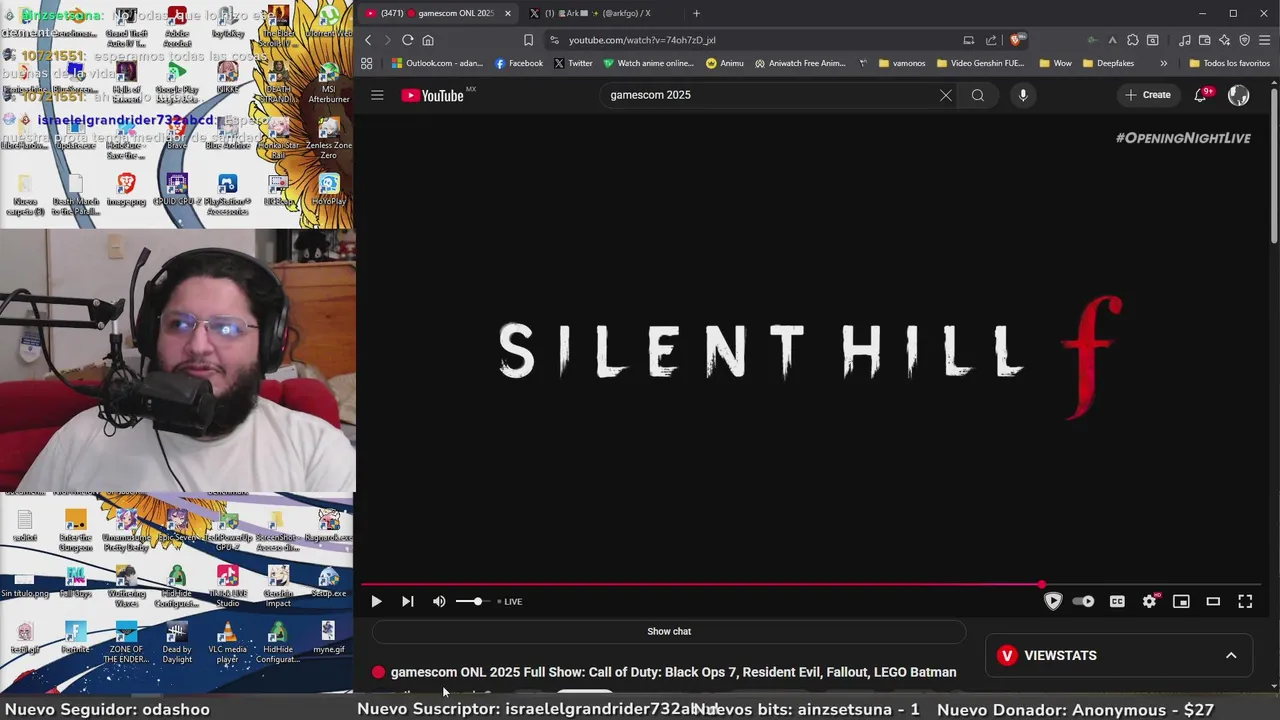Select Dead by Daylight desktop icon
Screen dimensions: 1280x720
click(177, 642)
